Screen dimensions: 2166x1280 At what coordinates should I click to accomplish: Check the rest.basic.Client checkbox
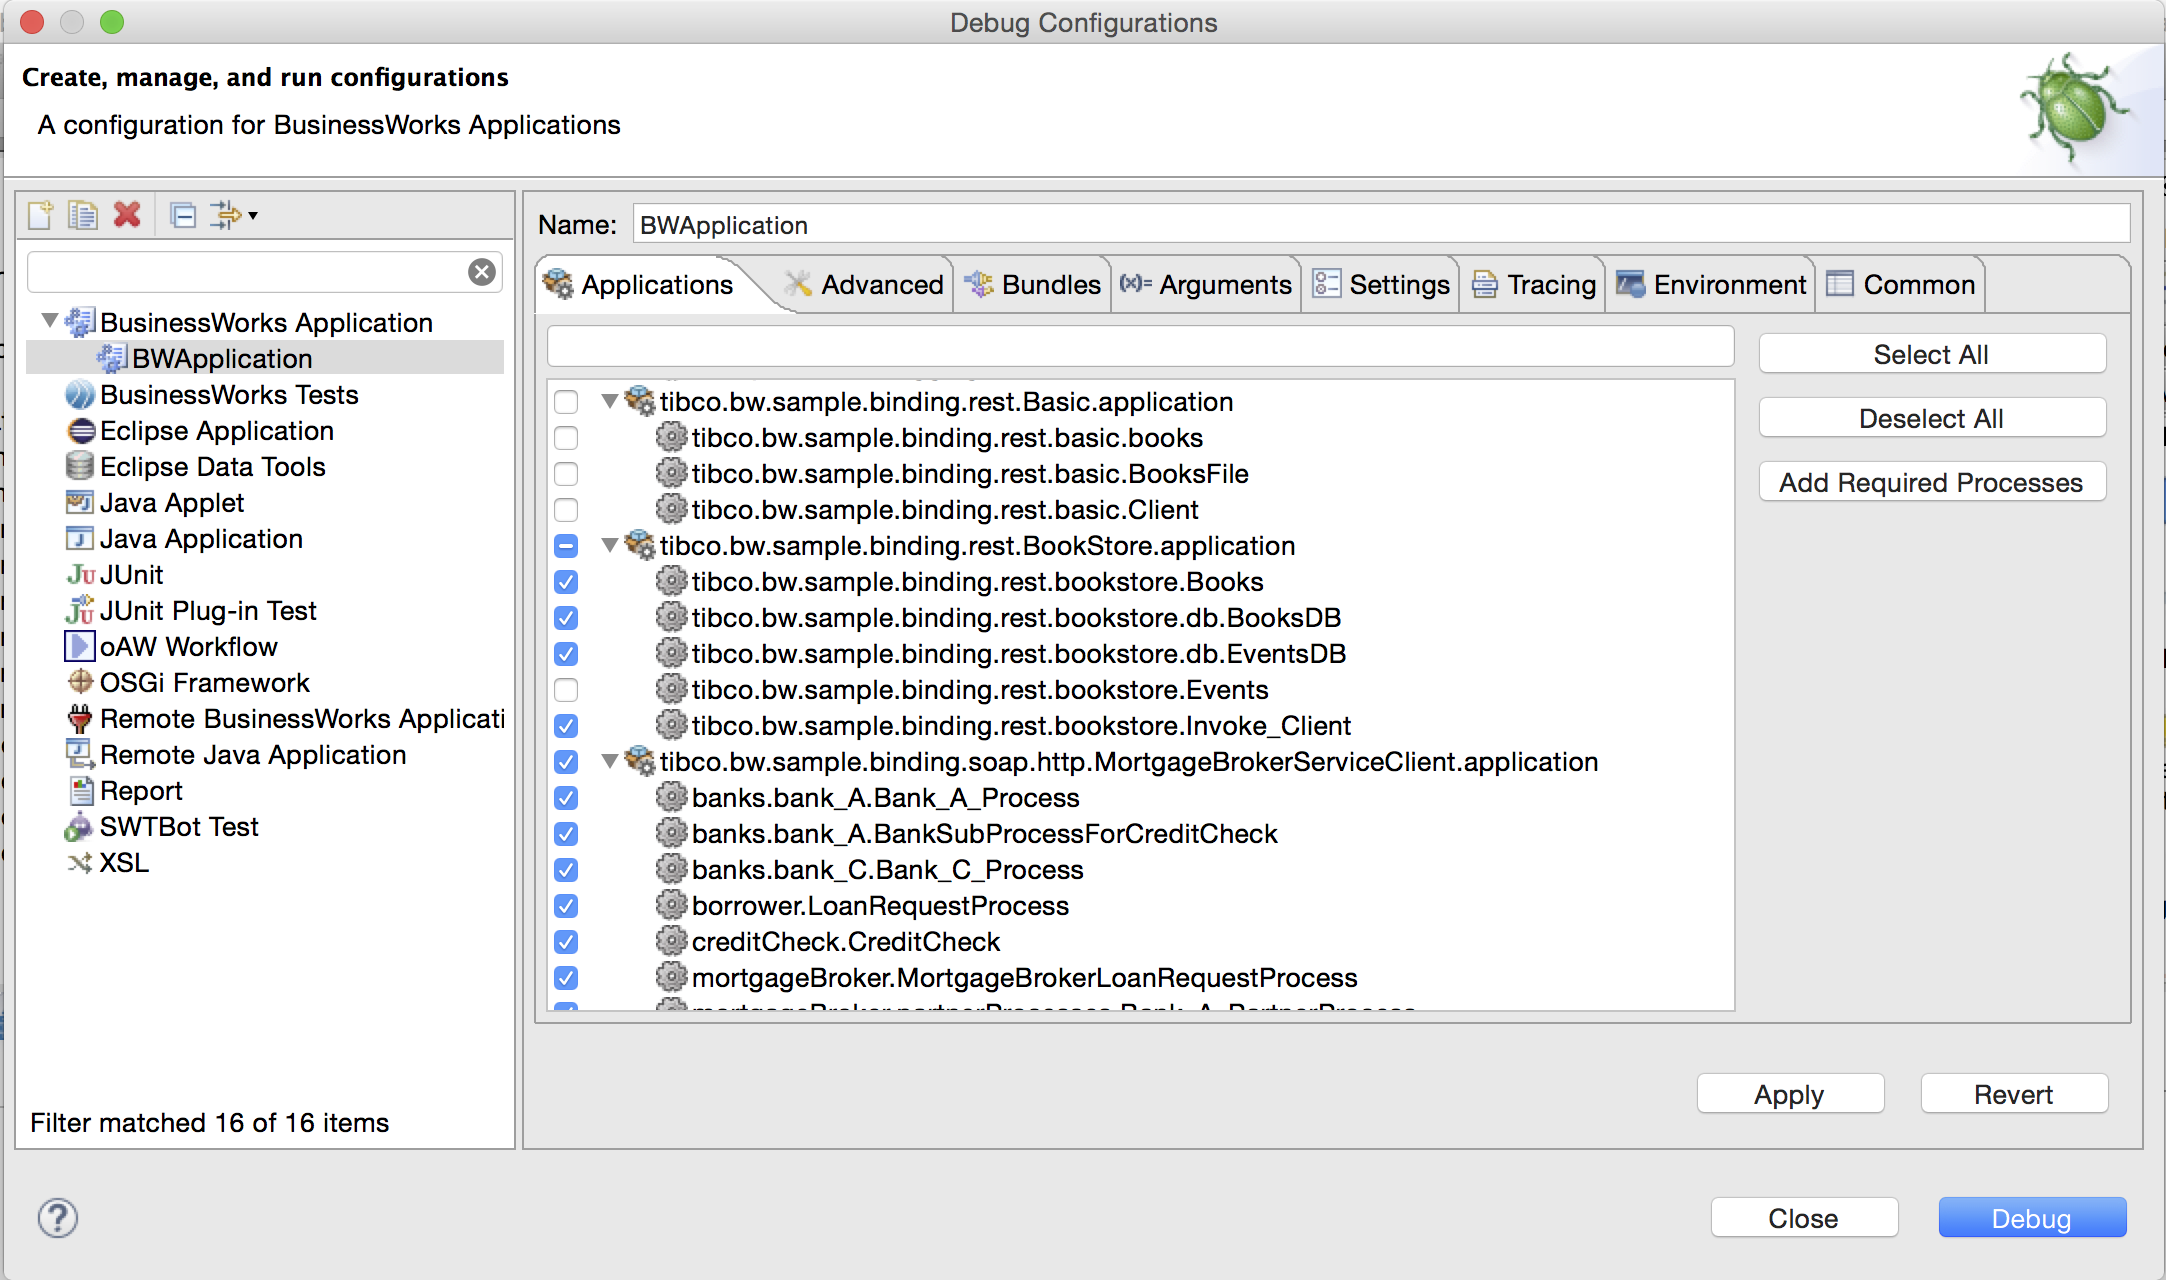pyautogui.click(x=566, y=510)
